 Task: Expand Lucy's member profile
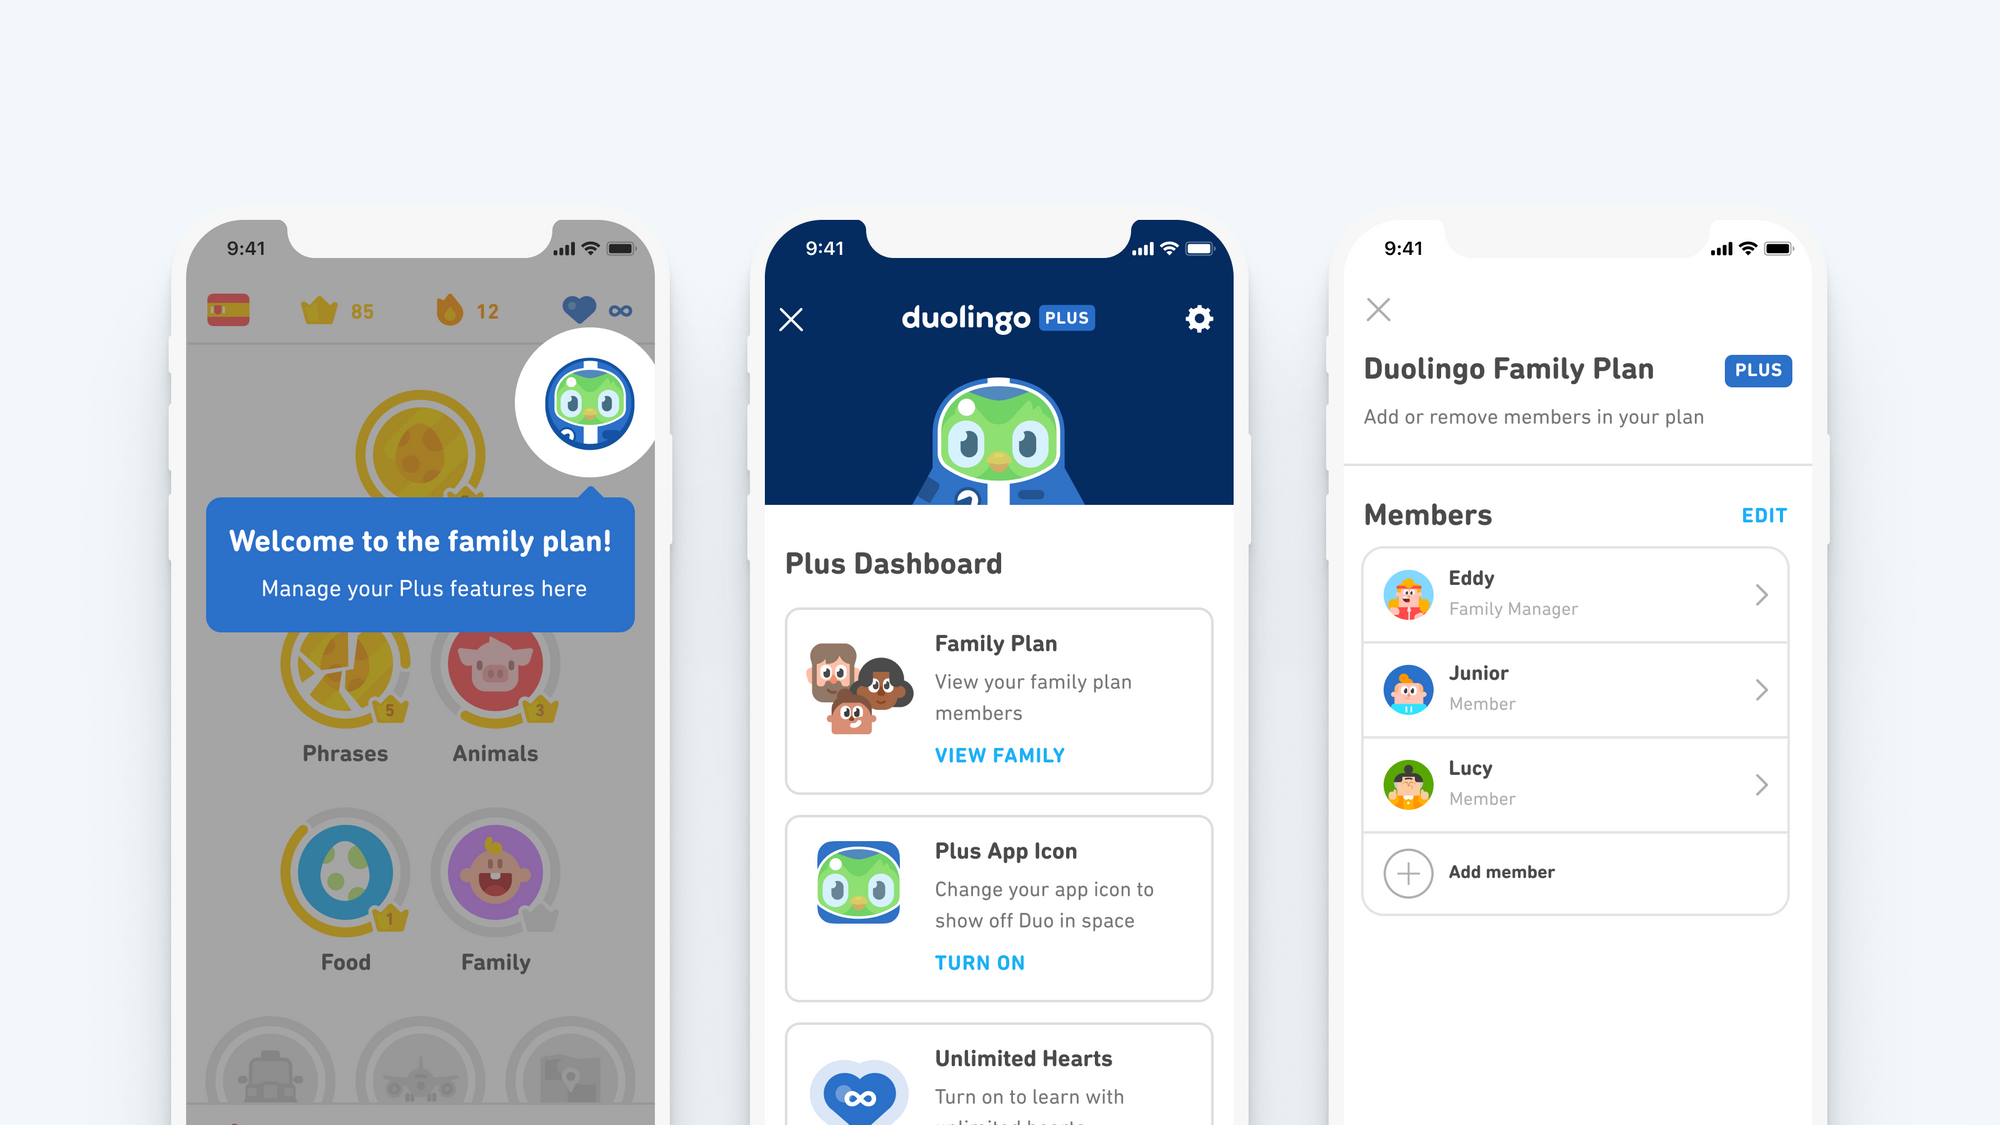tap(1760, 782)
